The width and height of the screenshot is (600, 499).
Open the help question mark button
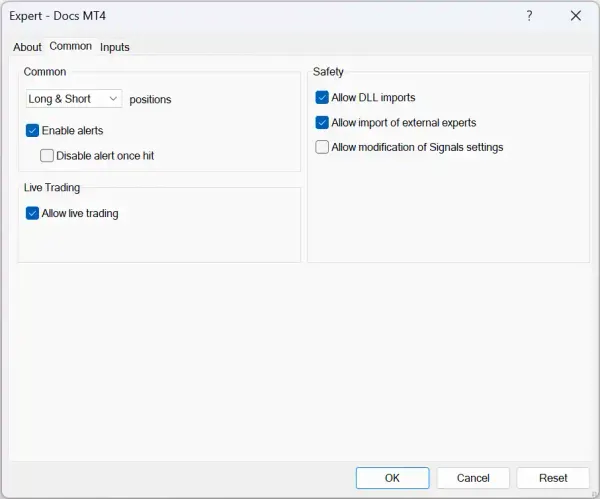click(529, 16)
